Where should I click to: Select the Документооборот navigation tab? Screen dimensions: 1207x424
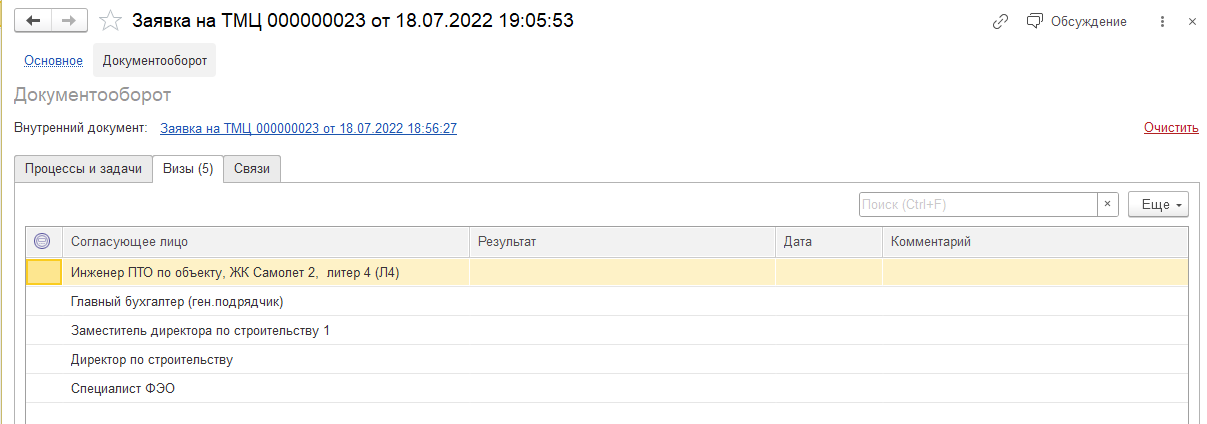[155, 61]
